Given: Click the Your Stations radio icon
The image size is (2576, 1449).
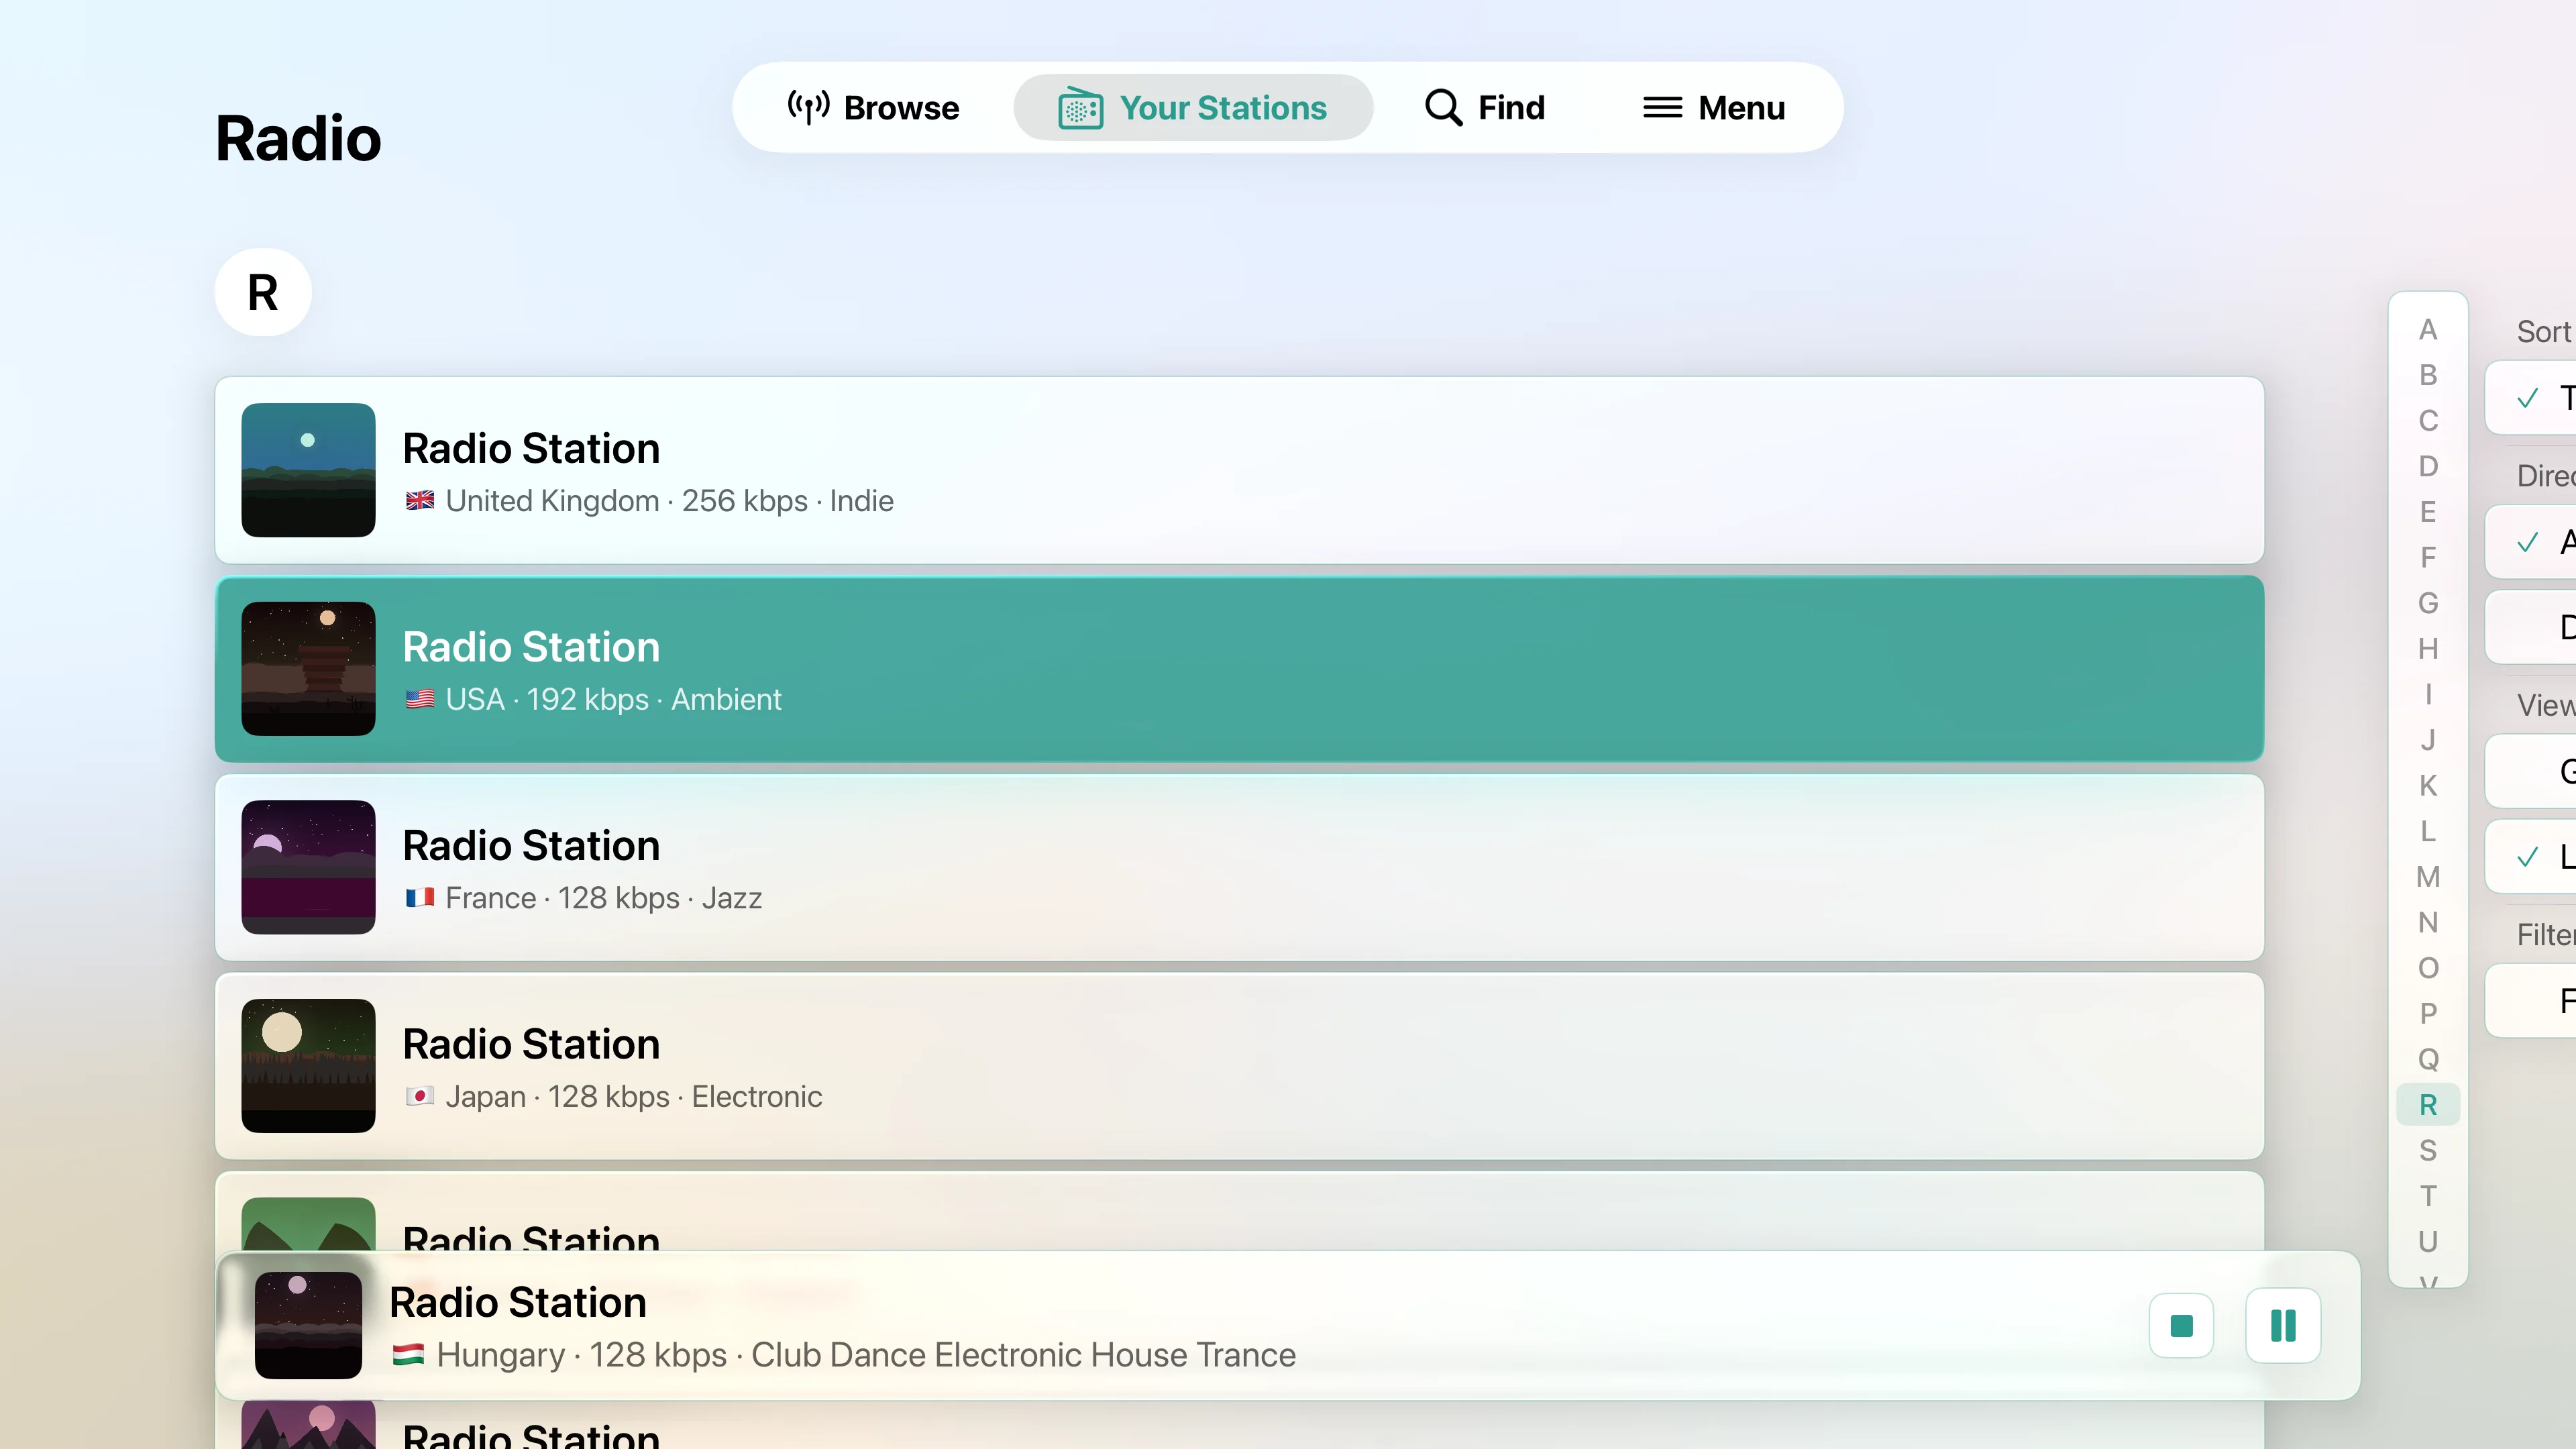Looking at the screenshot, I should coord(1080,108).
